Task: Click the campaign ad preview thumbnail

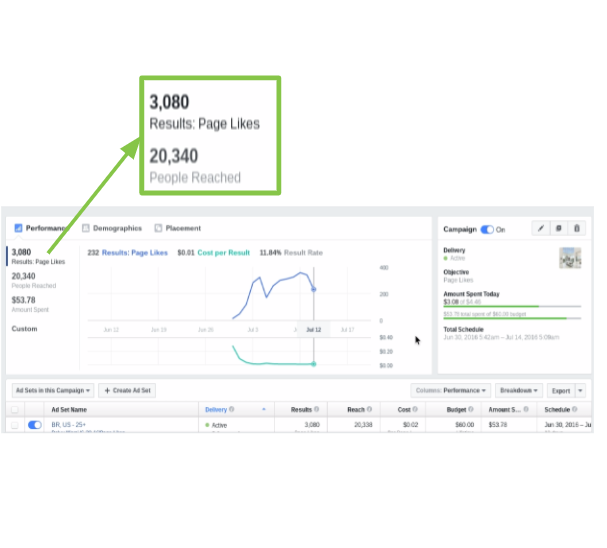Action: pyautogui.click(x=569, y=257)
